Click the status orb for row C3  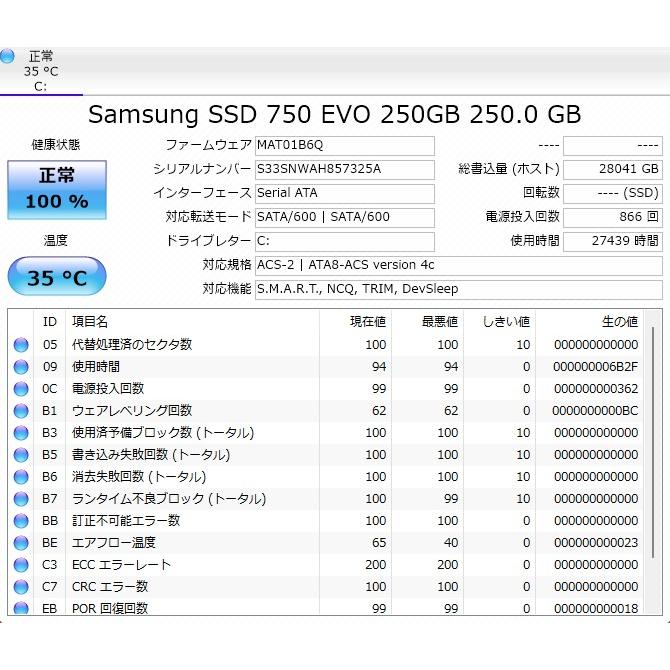click(x=21, y=565)
